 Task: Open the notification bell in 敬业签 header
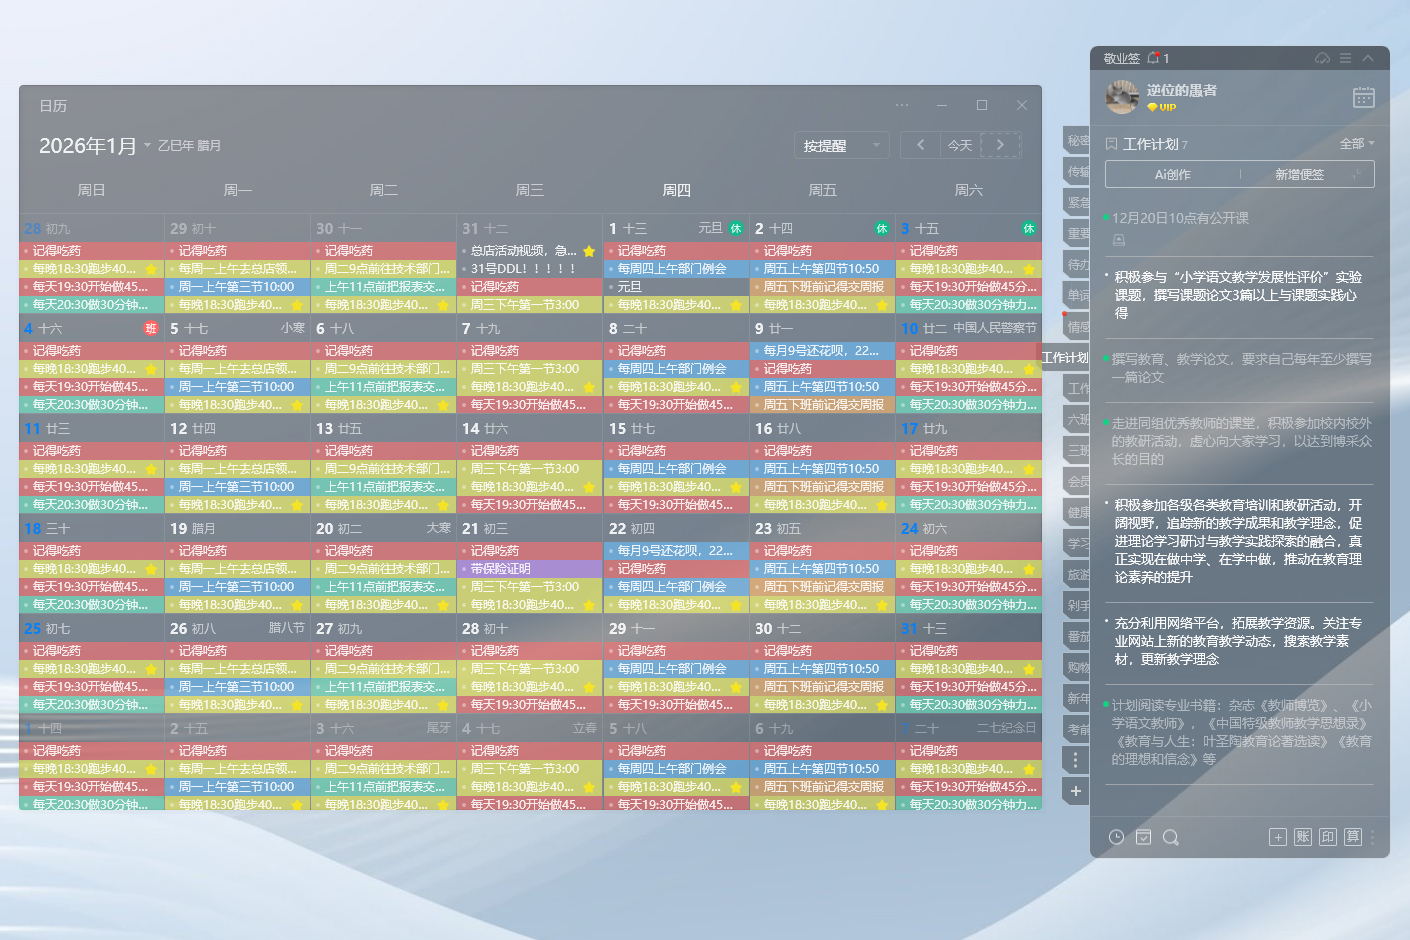pyautogui.click(x=1154, y=58)
